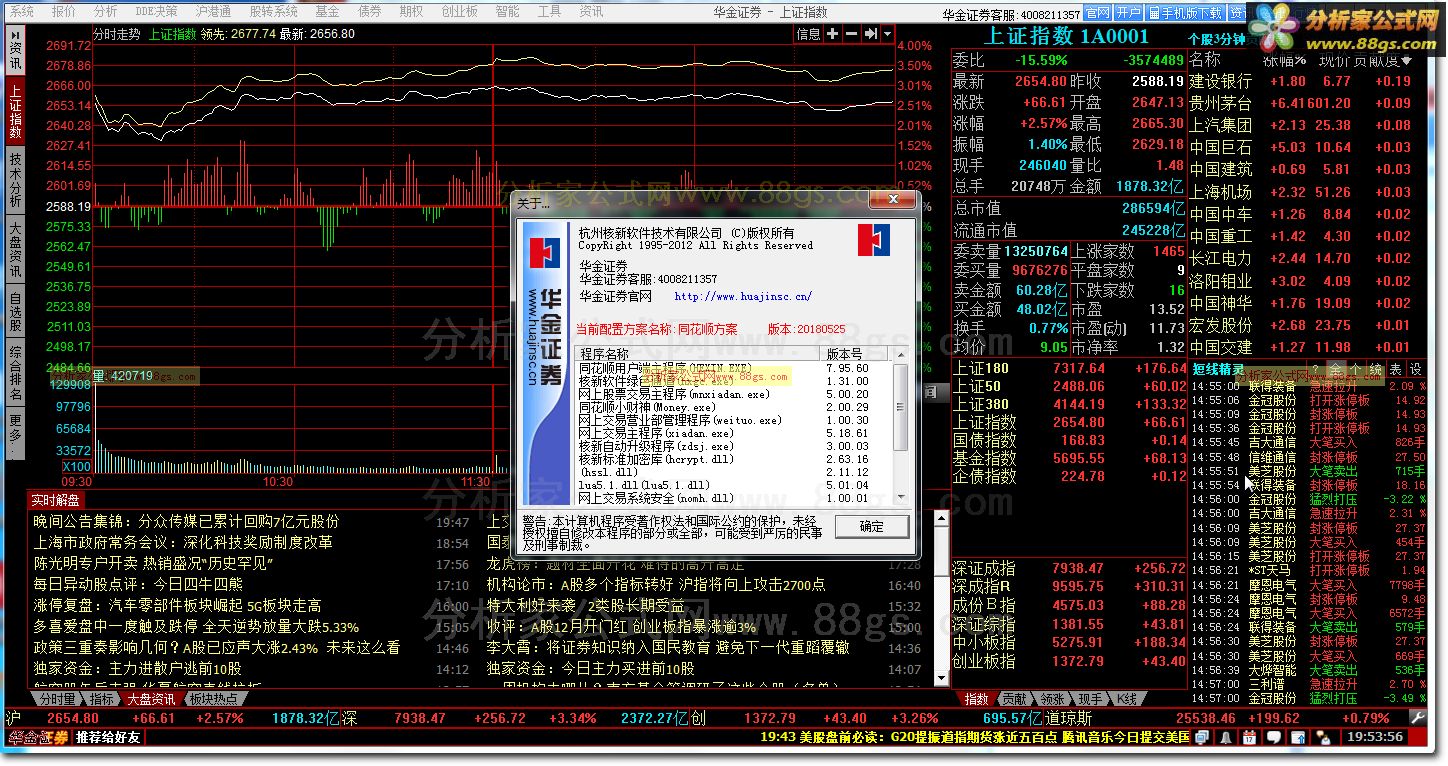This screenshot has height=766, width=1448.
Task: Open the 分析 menu
Action: click(x=105, y=11)
